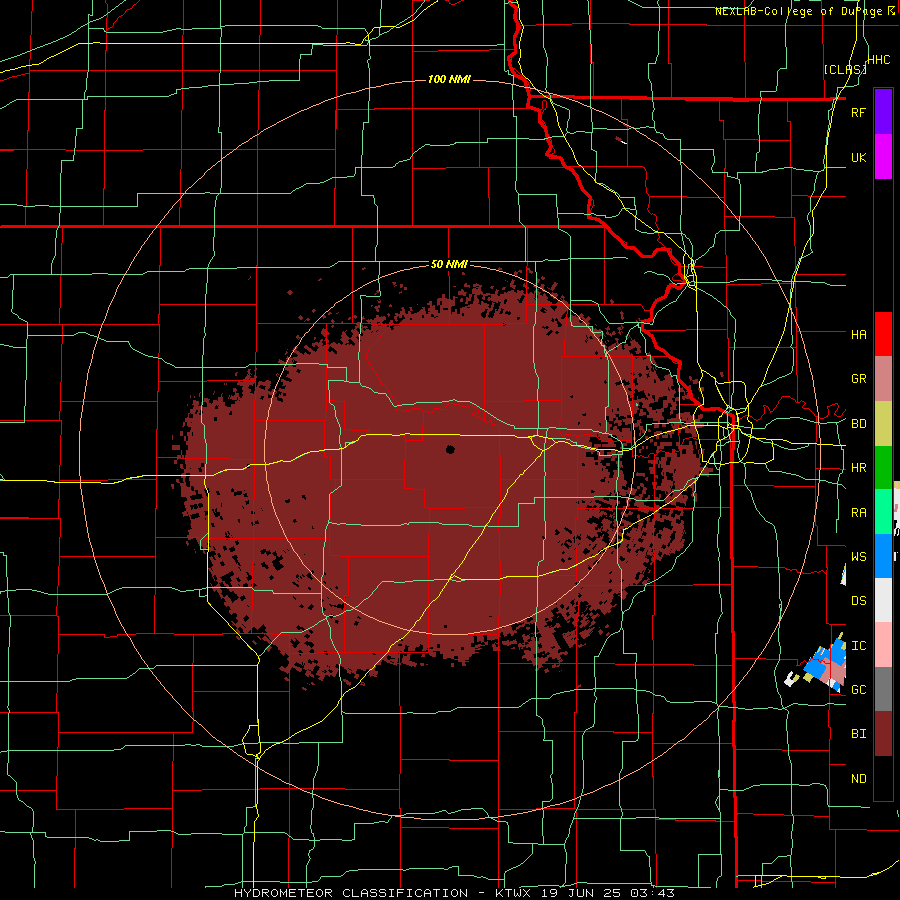Click the BI legend label

[858, 734]
